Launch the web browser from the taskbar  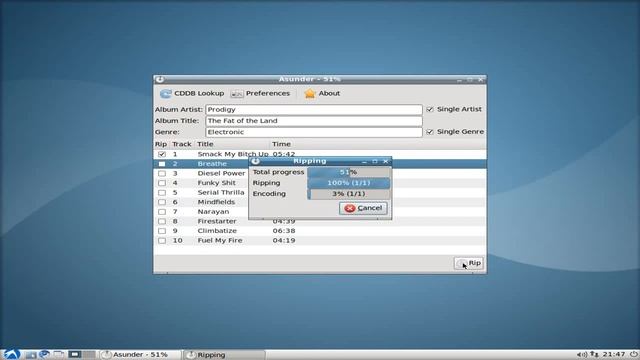[44, 354]
